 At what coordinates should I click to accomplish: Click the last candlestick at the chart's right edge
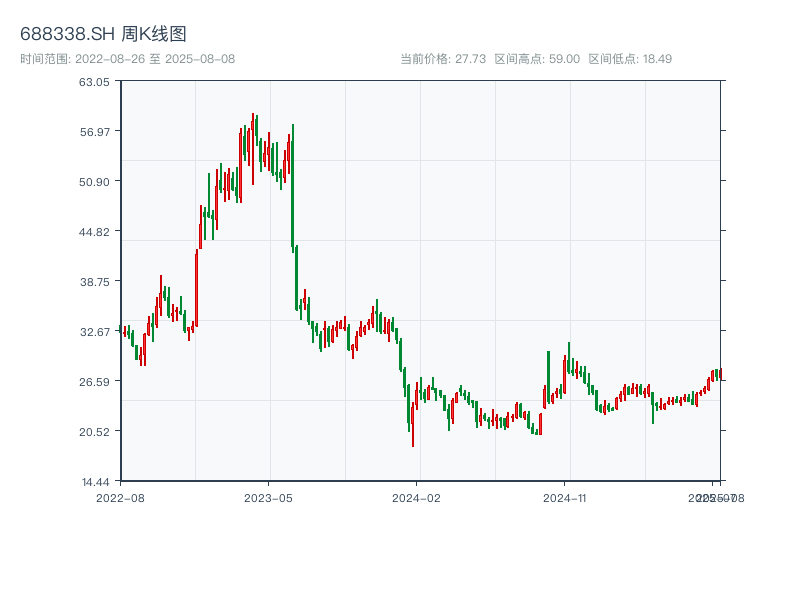point(719,374)
